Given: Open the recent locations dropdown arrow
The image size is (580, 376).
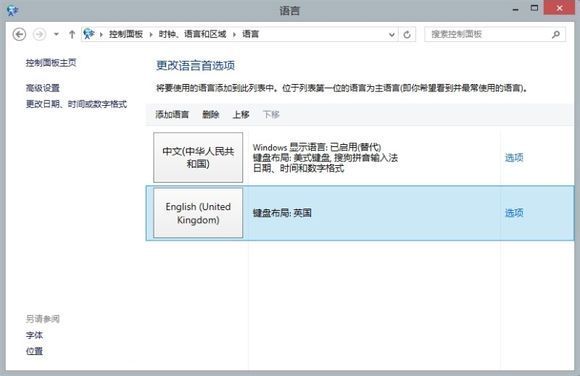Looking at the screenshot, I should [56, 34].
